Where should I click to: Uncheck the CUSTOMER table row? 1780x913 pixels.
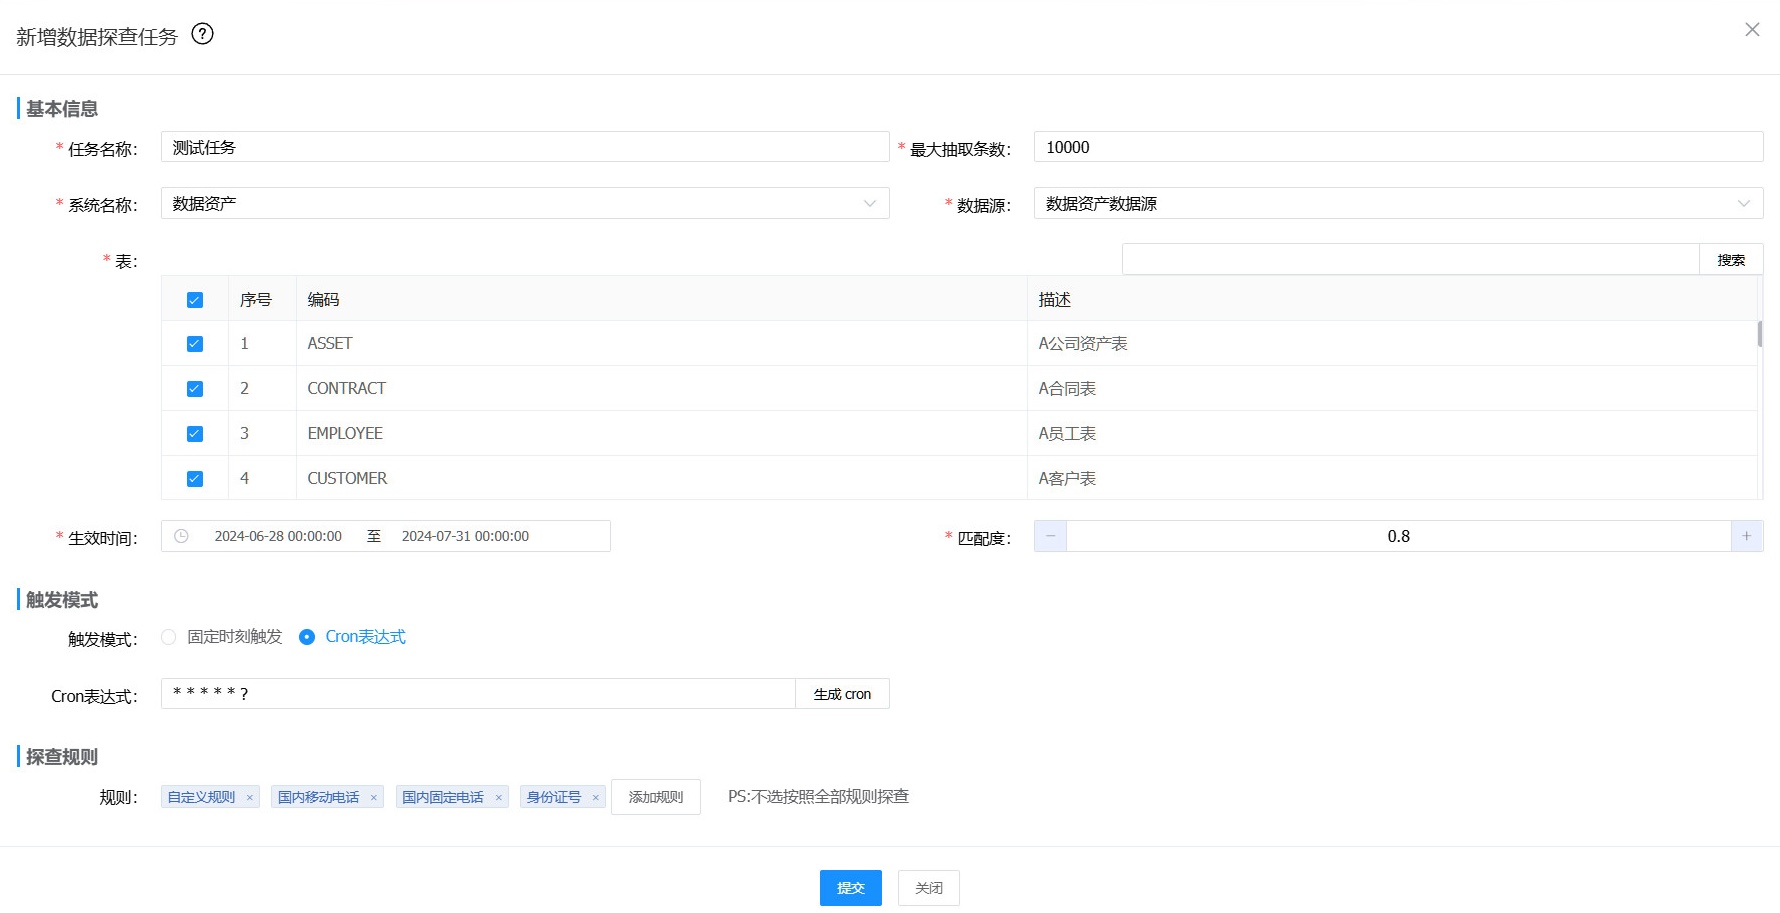(195, 479)
